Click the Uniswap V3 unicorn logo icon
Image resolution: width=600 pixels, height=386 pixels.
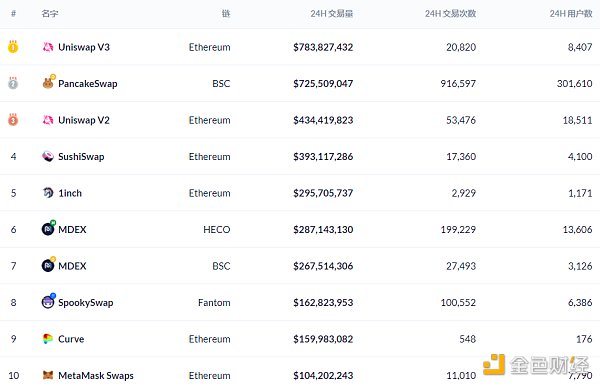[x=48, y=47]
